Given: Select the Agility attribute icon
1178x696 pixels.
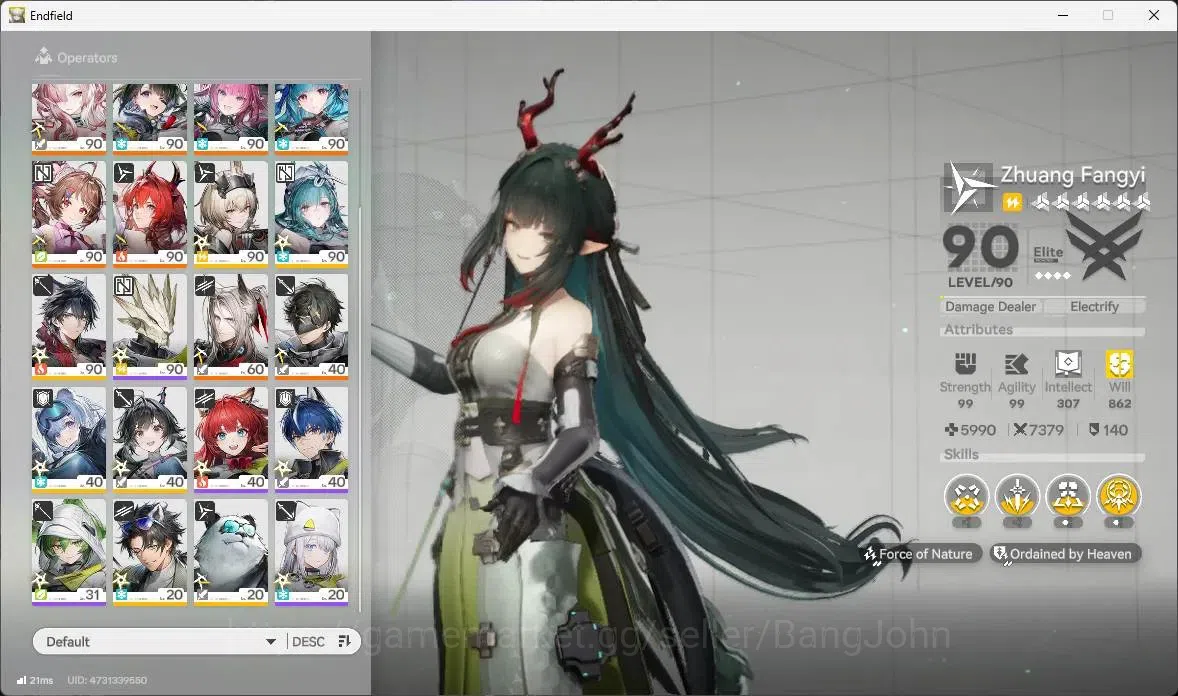Looking at the screenshot, I should 1016,365.
